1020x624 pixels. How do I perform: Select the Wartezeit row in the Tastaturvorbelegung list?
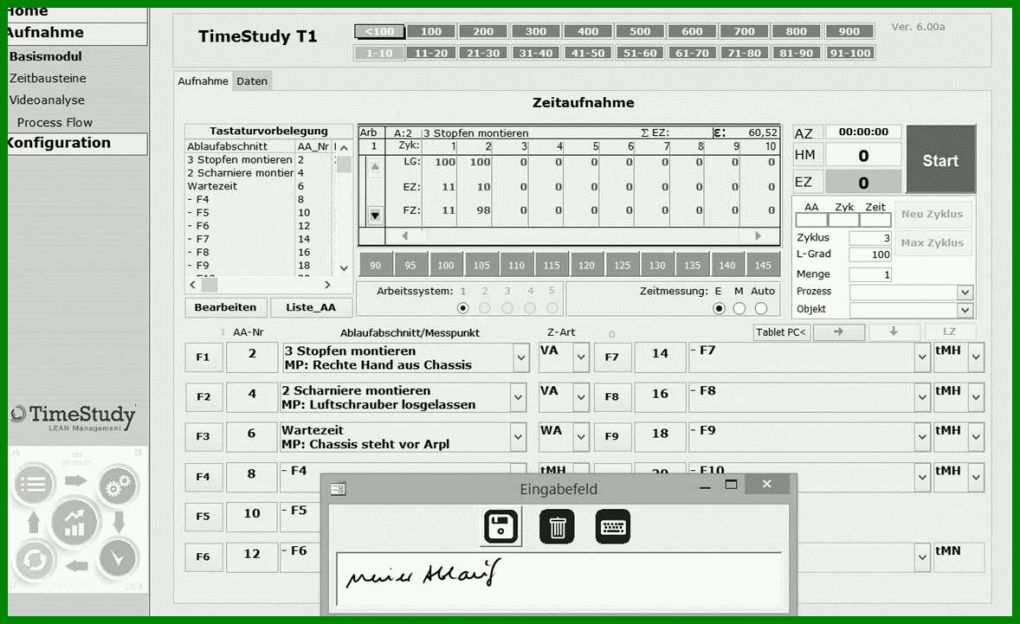click(260, 186)
